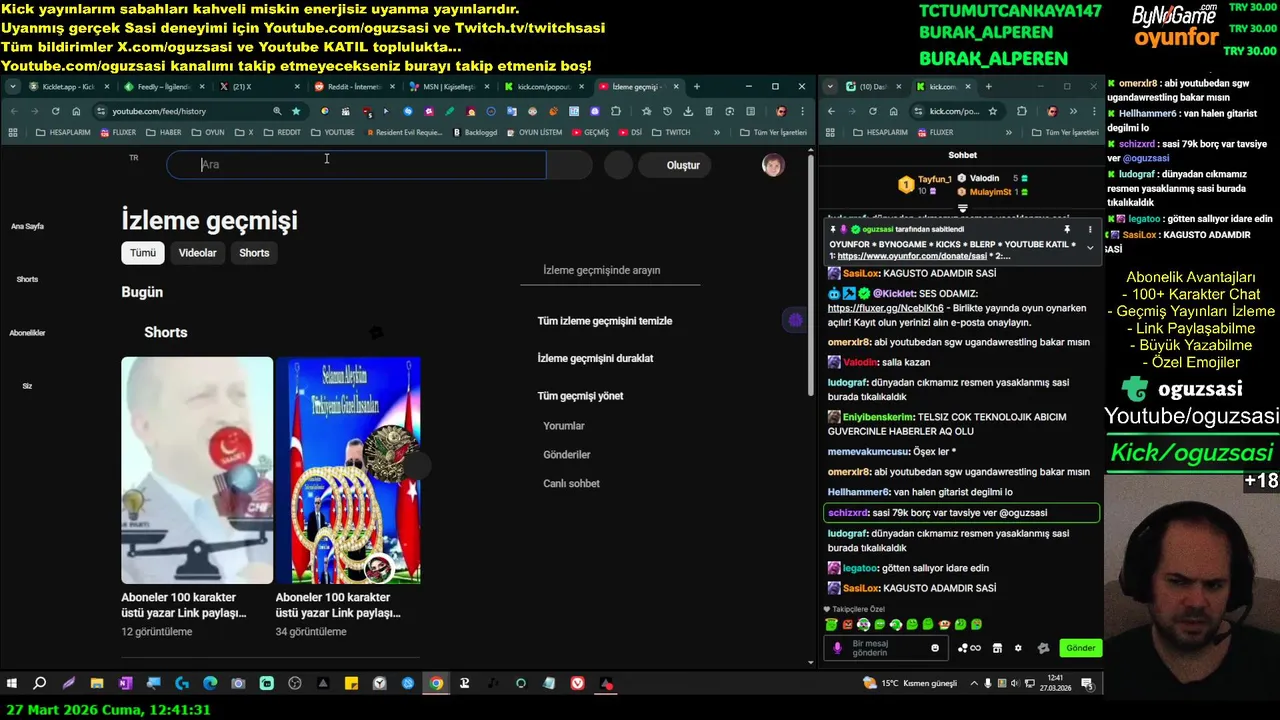Click the 'Gönder' send button
1280x720 pixels.
(x=1081, y=648)
